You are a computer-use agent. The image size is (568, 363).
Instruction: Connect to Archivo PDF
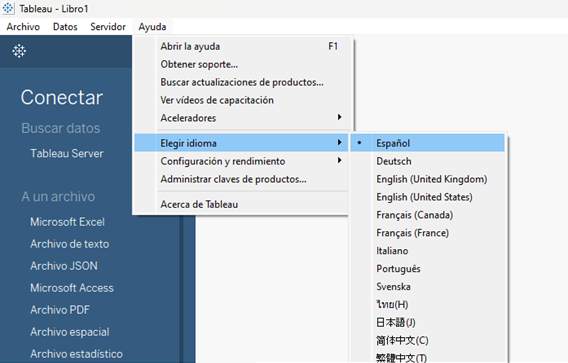[60, 310]
